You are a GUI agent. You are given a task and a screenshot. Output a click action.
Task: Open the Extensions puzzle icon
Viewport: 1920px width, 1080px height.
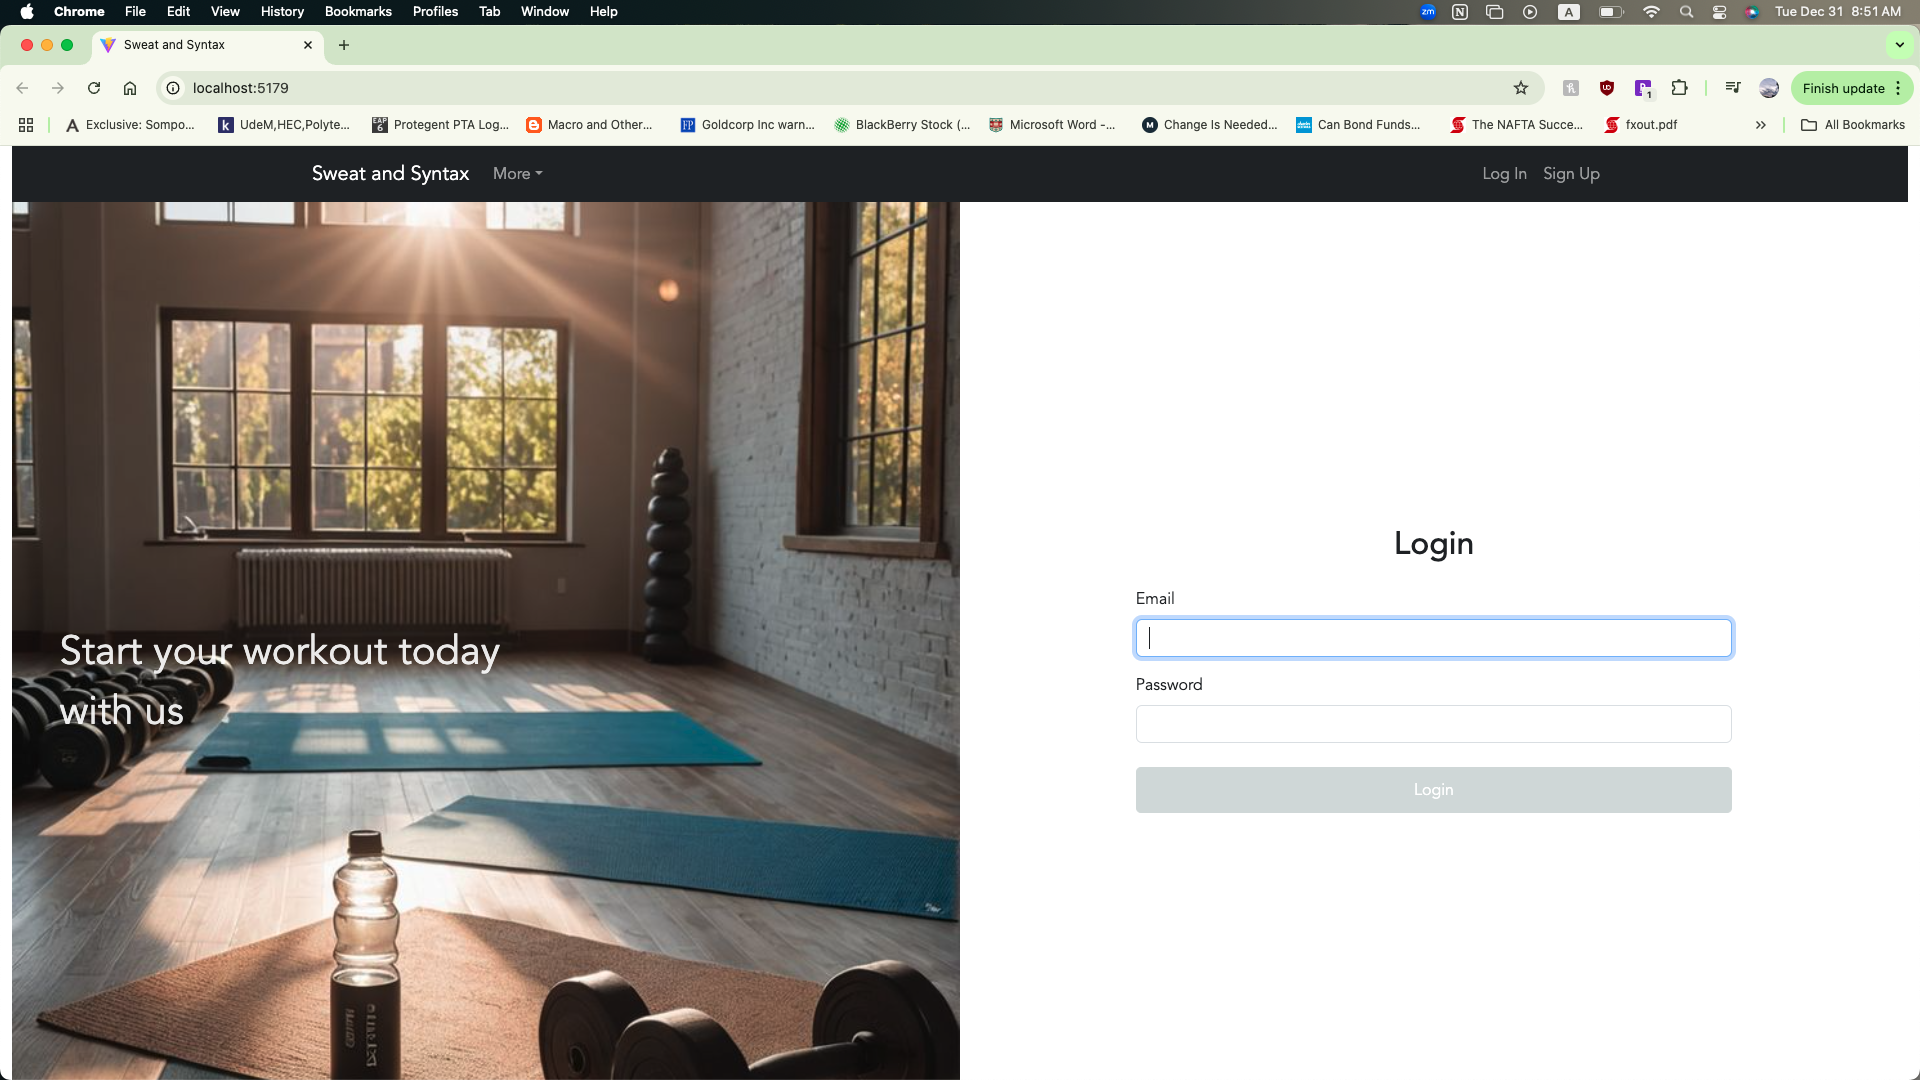point(1680,88)
